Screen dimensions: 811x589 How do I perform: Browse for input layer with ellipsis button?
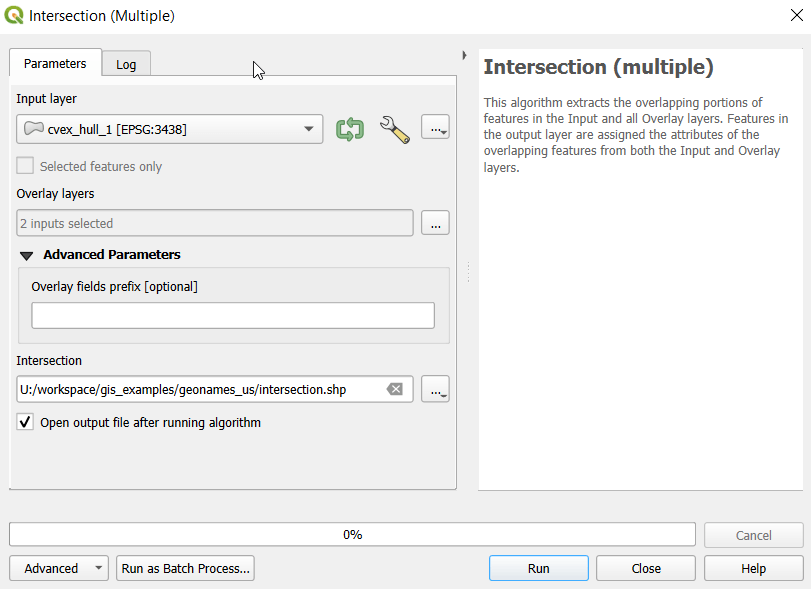click(435, 129)
